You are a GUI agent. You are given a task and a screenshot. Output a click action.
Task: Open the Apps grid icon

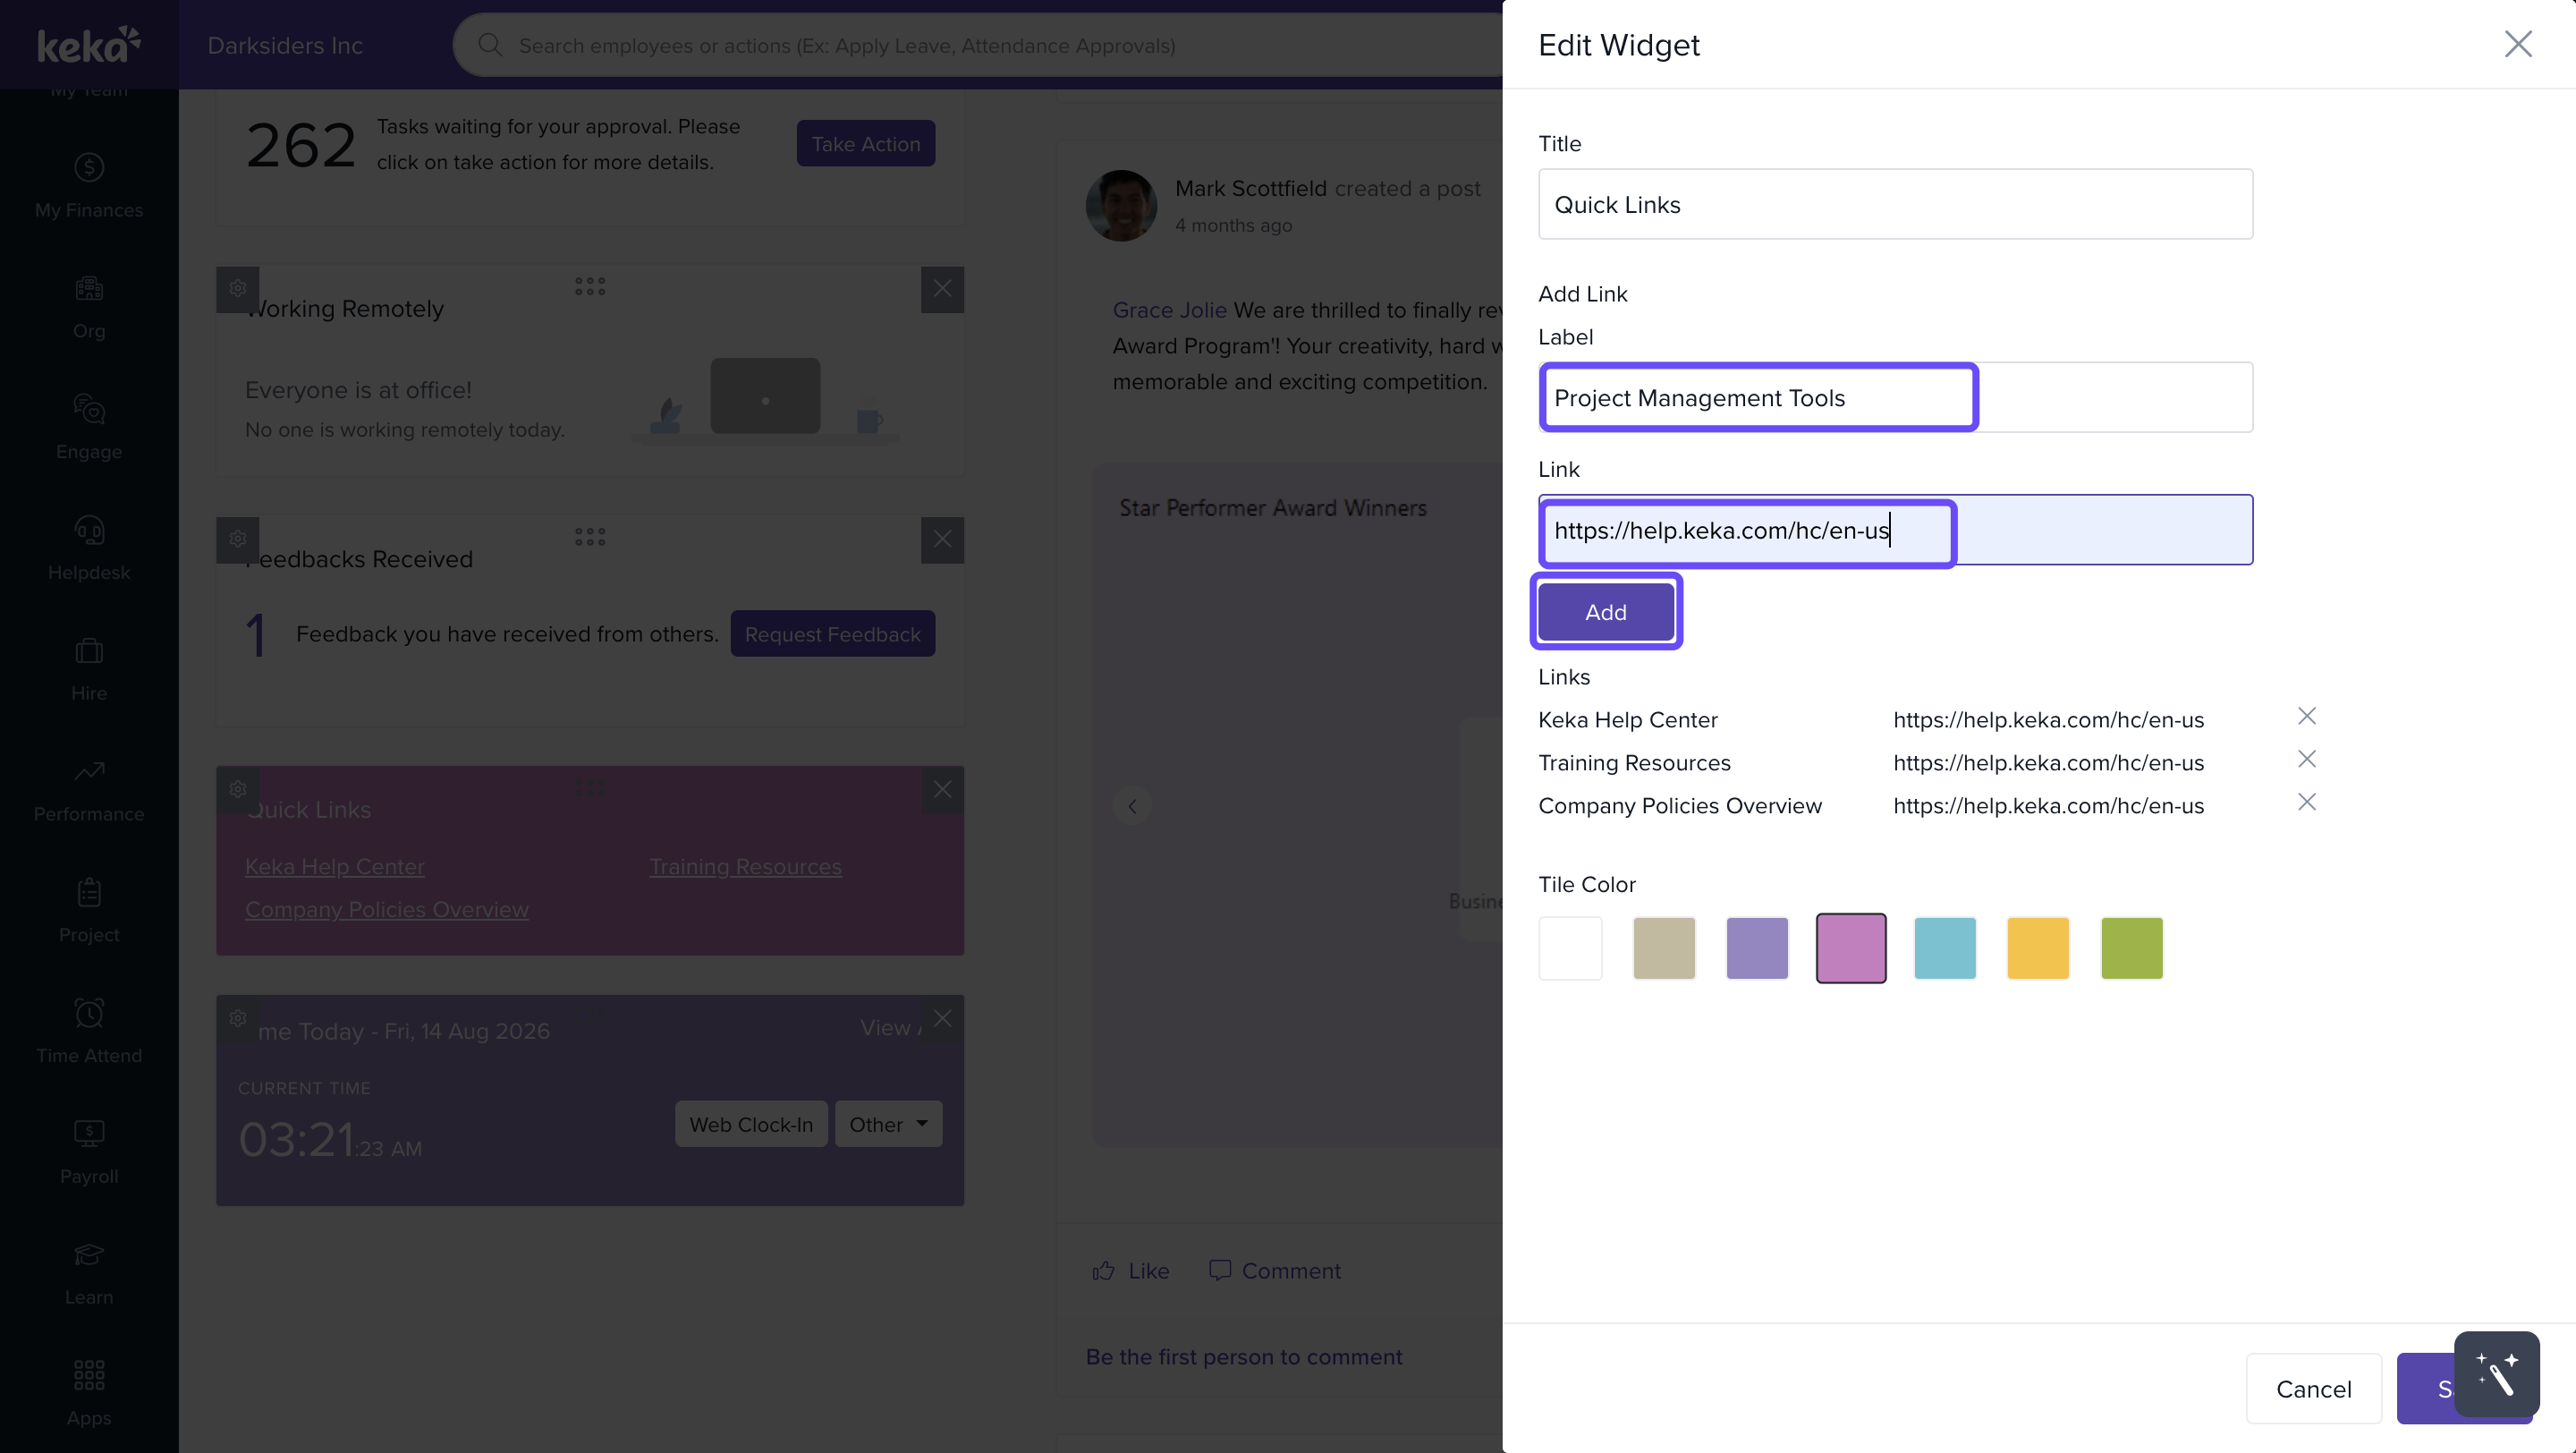(x=89, y=1375)
